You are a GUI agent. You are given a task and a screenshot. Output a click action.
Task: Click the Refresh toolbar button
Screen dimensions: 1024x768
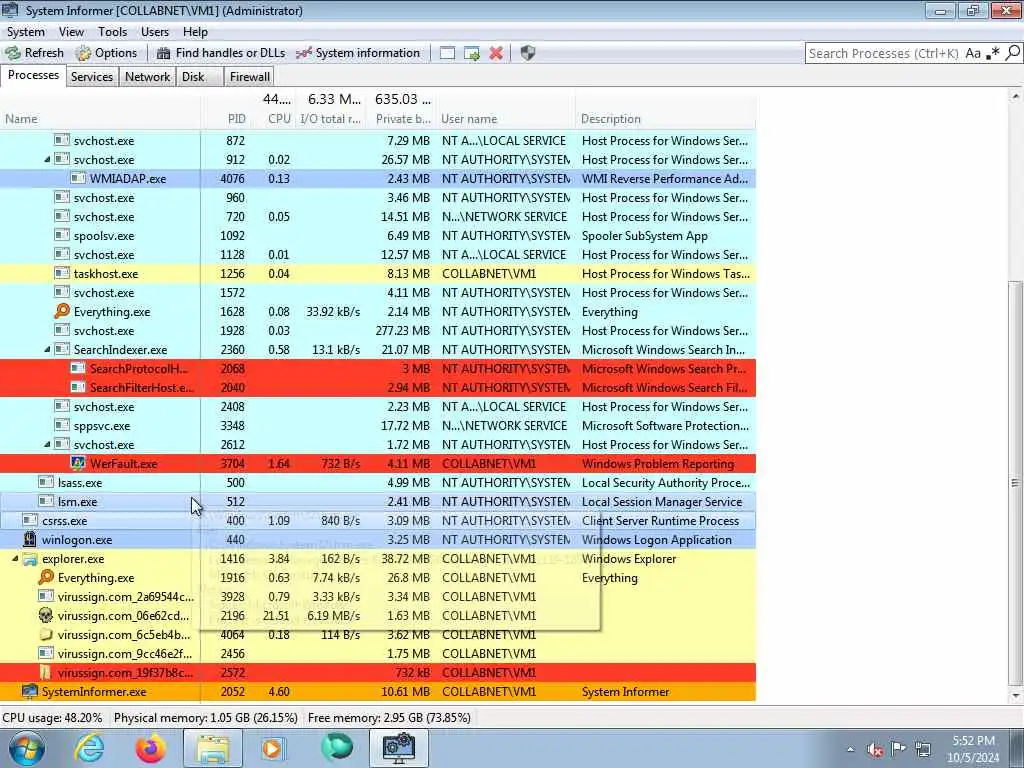pos(35,53)
